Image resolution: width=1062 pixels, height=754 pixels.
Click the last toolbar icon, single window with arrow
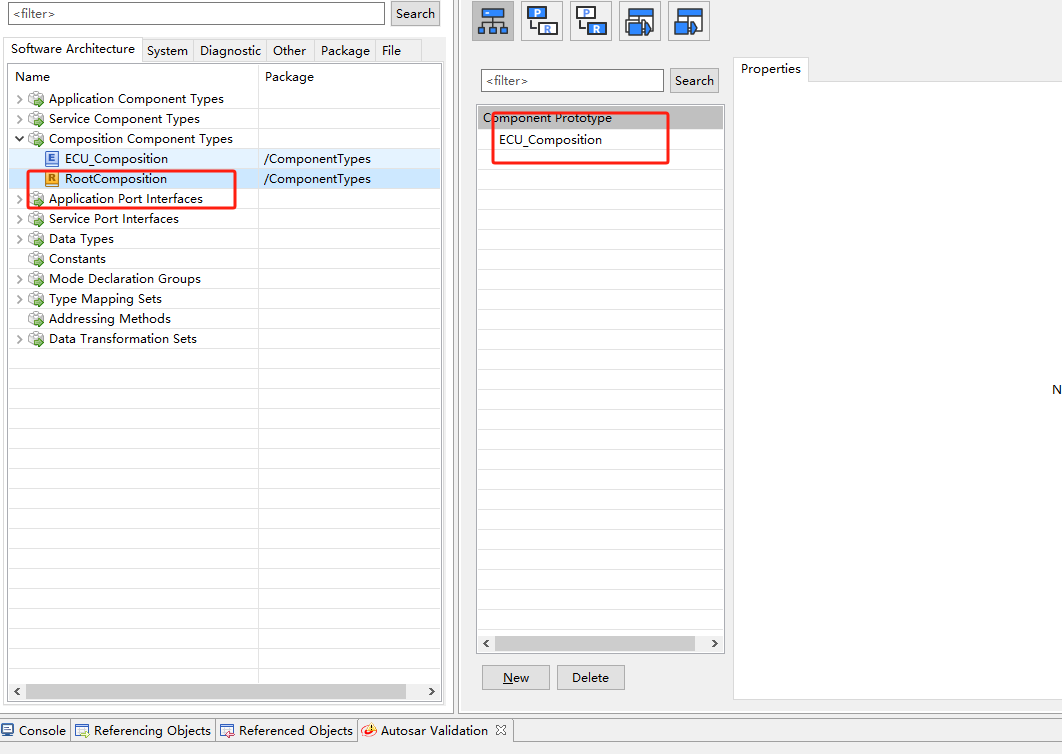click(689, 21)
